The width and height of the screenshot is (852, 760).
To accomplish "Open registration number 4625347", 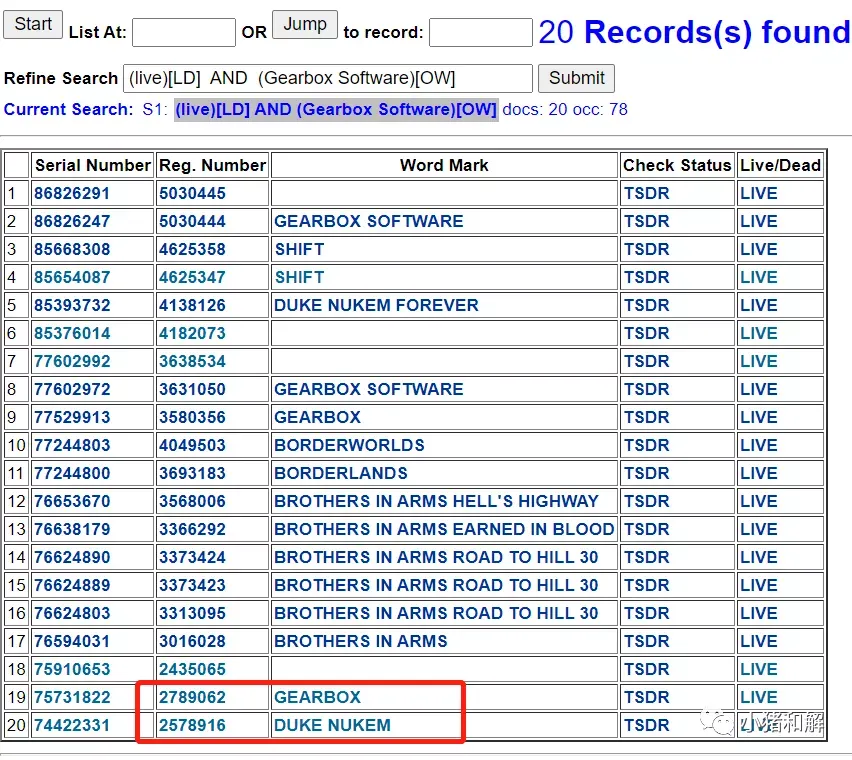I will [192, 278].
